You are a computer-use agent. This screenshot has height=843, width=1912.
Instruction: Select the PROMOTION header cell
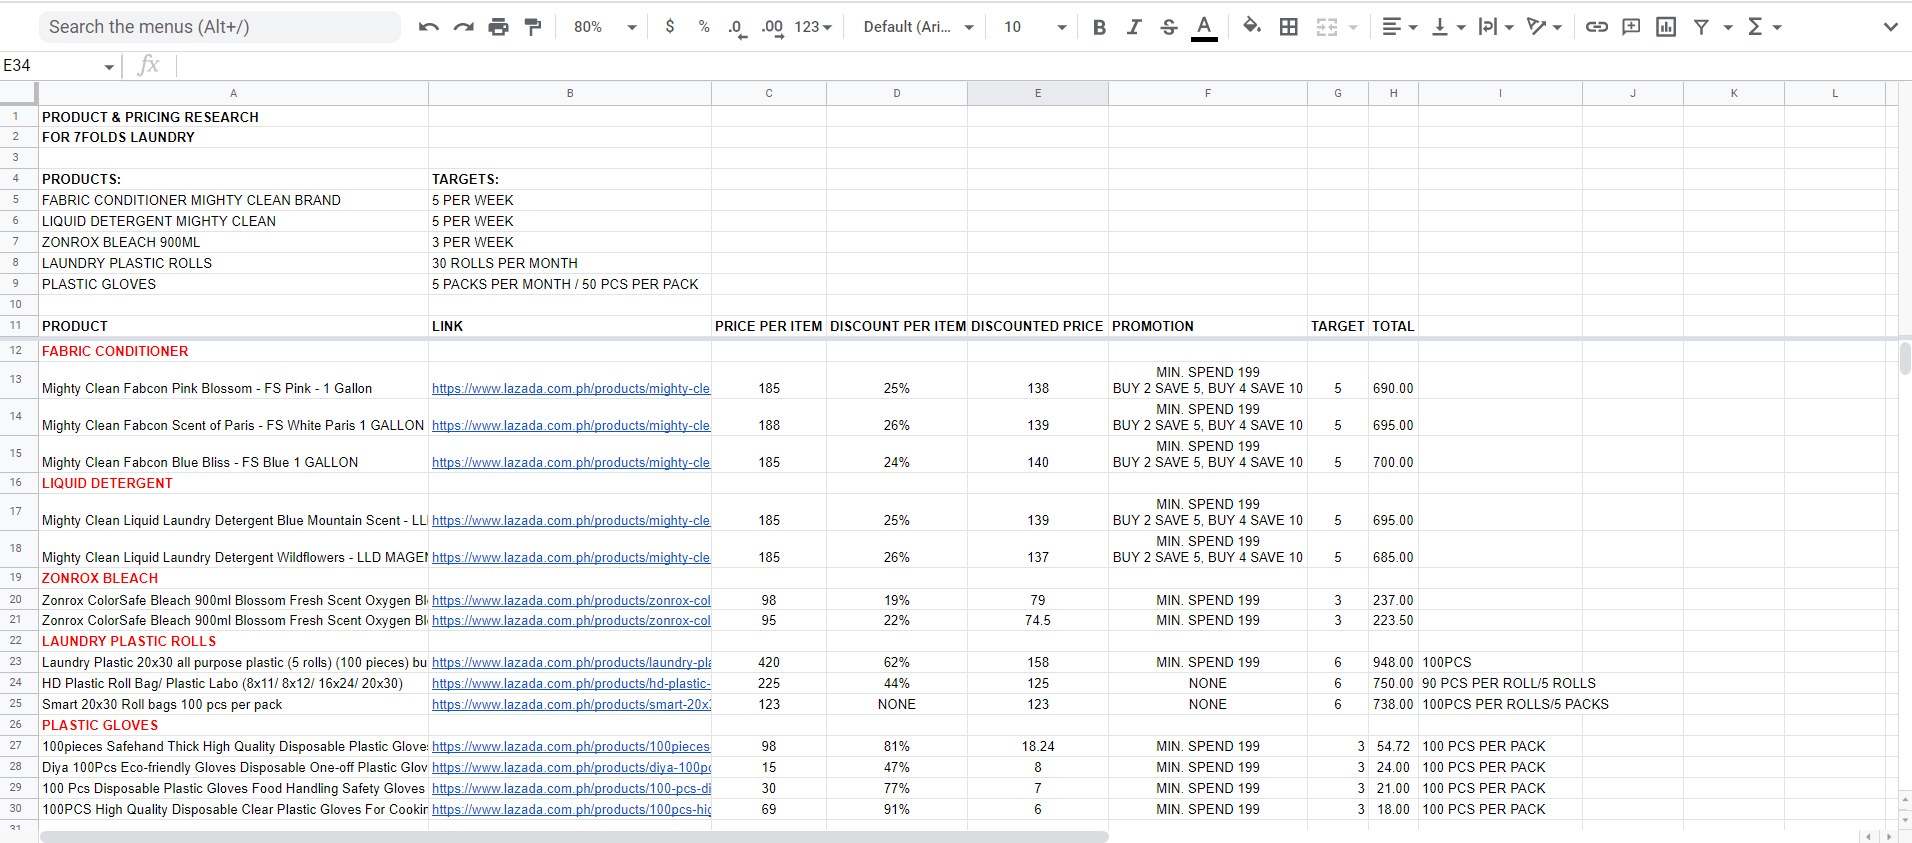1208,326
